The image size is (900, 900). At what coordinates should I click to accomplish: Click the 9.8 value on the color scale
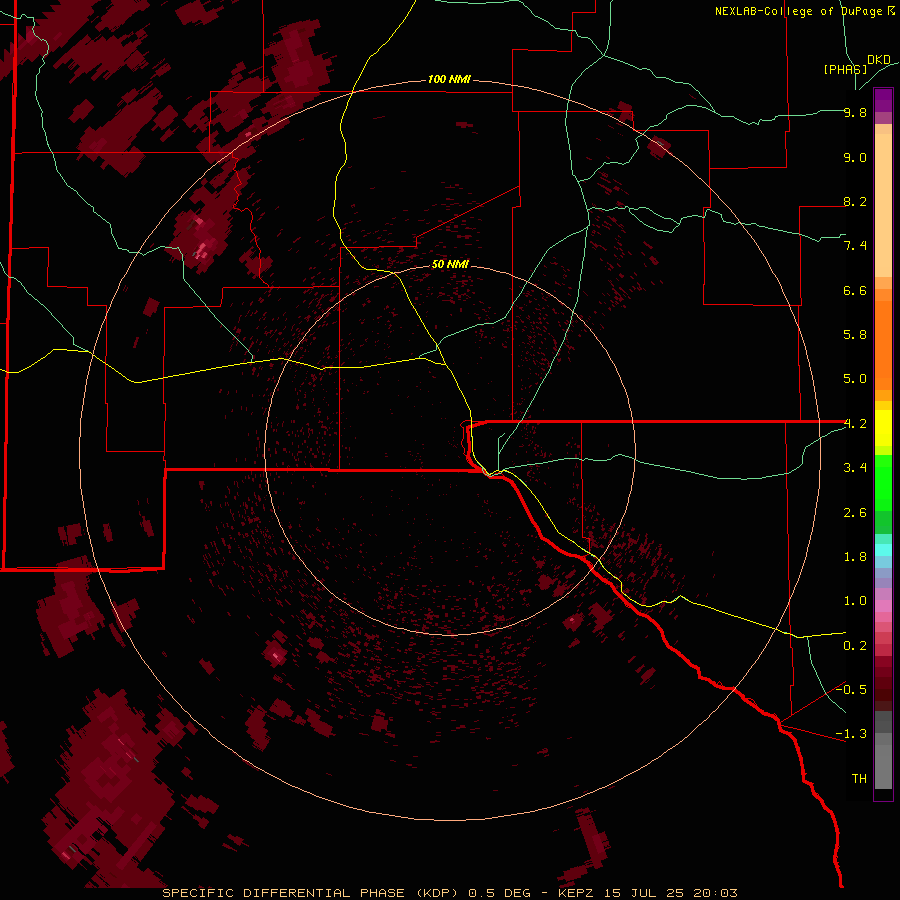pos(855,112)
